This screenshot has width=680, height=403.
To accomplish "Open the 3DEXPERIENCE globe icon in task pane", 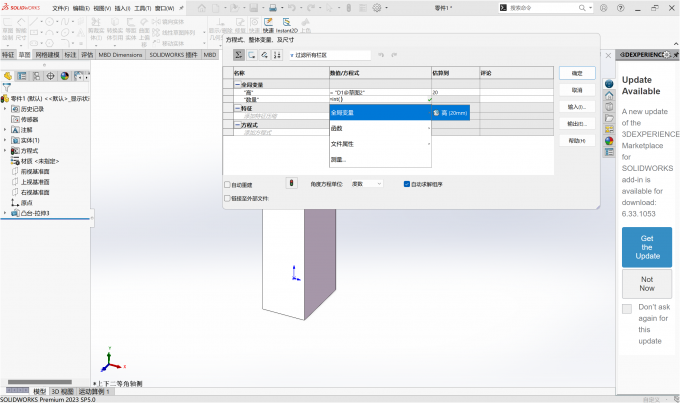I will 609,84.
